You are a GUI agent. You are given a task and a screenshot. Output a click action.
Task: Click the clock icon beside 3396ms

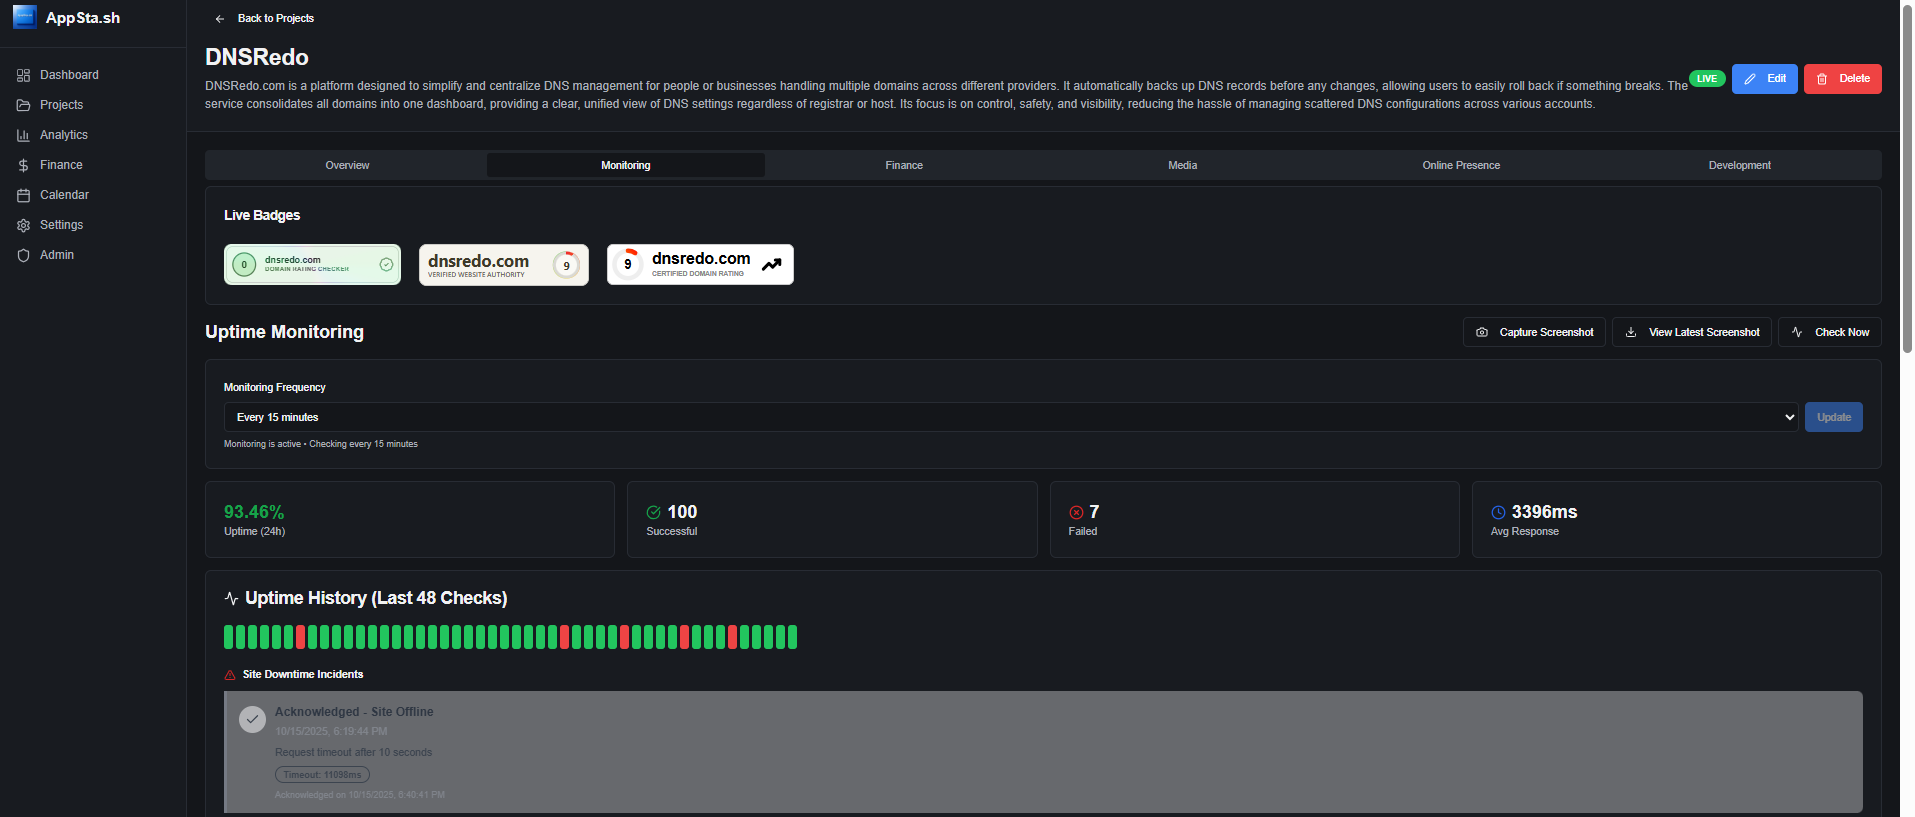[1498, 512]
